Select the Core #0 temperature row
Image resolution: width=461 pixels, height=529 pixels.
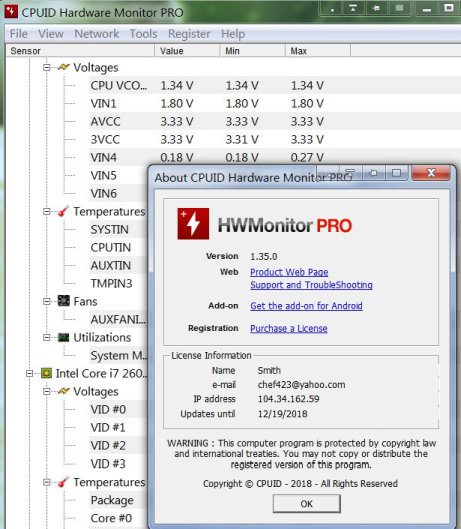119,518
